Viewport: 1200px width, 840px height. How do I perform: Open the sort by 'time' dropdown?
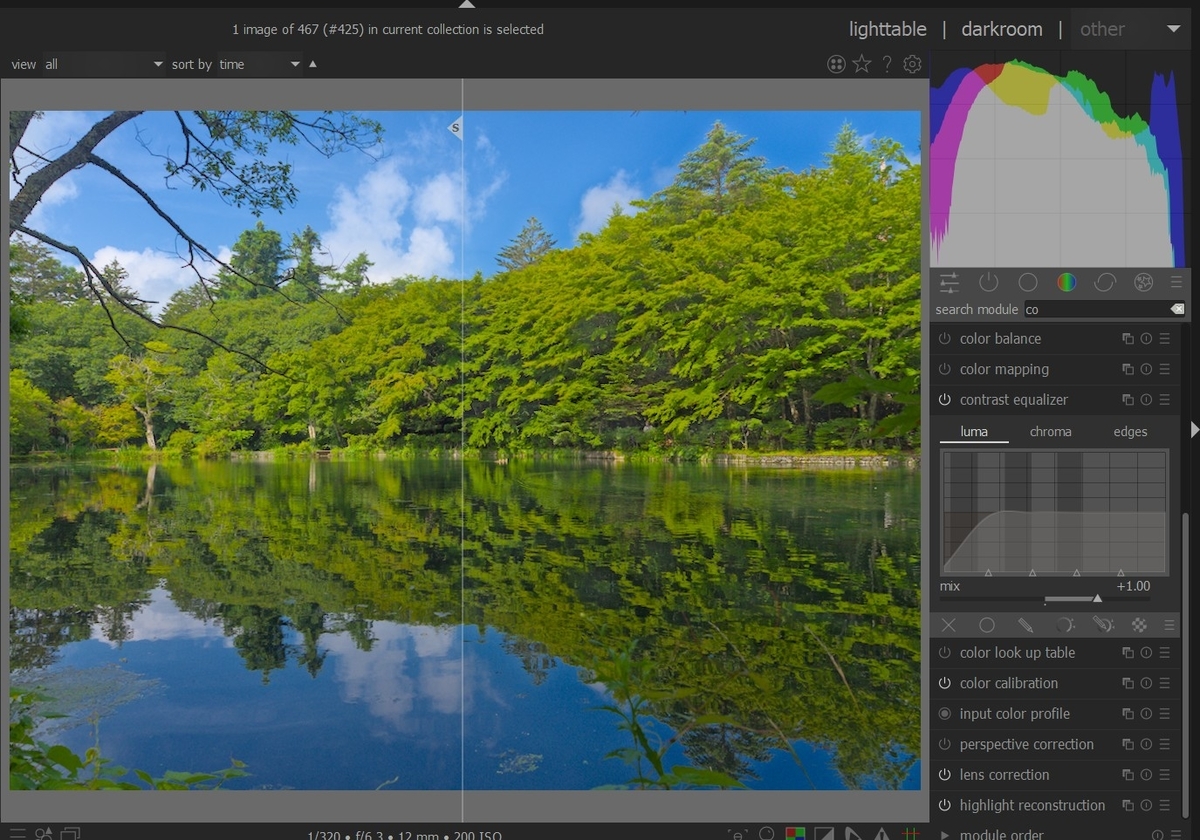pyautogui.click(x=259, y=64)
